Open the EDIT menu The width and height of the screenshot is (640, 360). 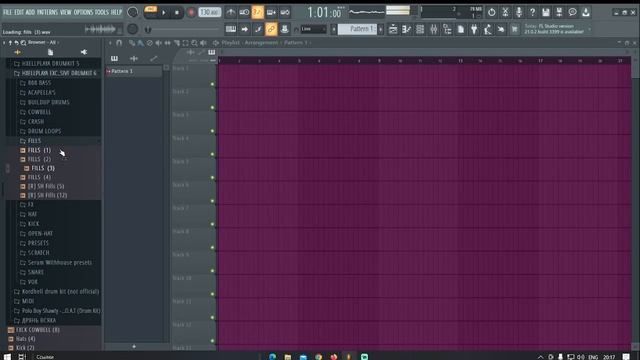point(19,12)
